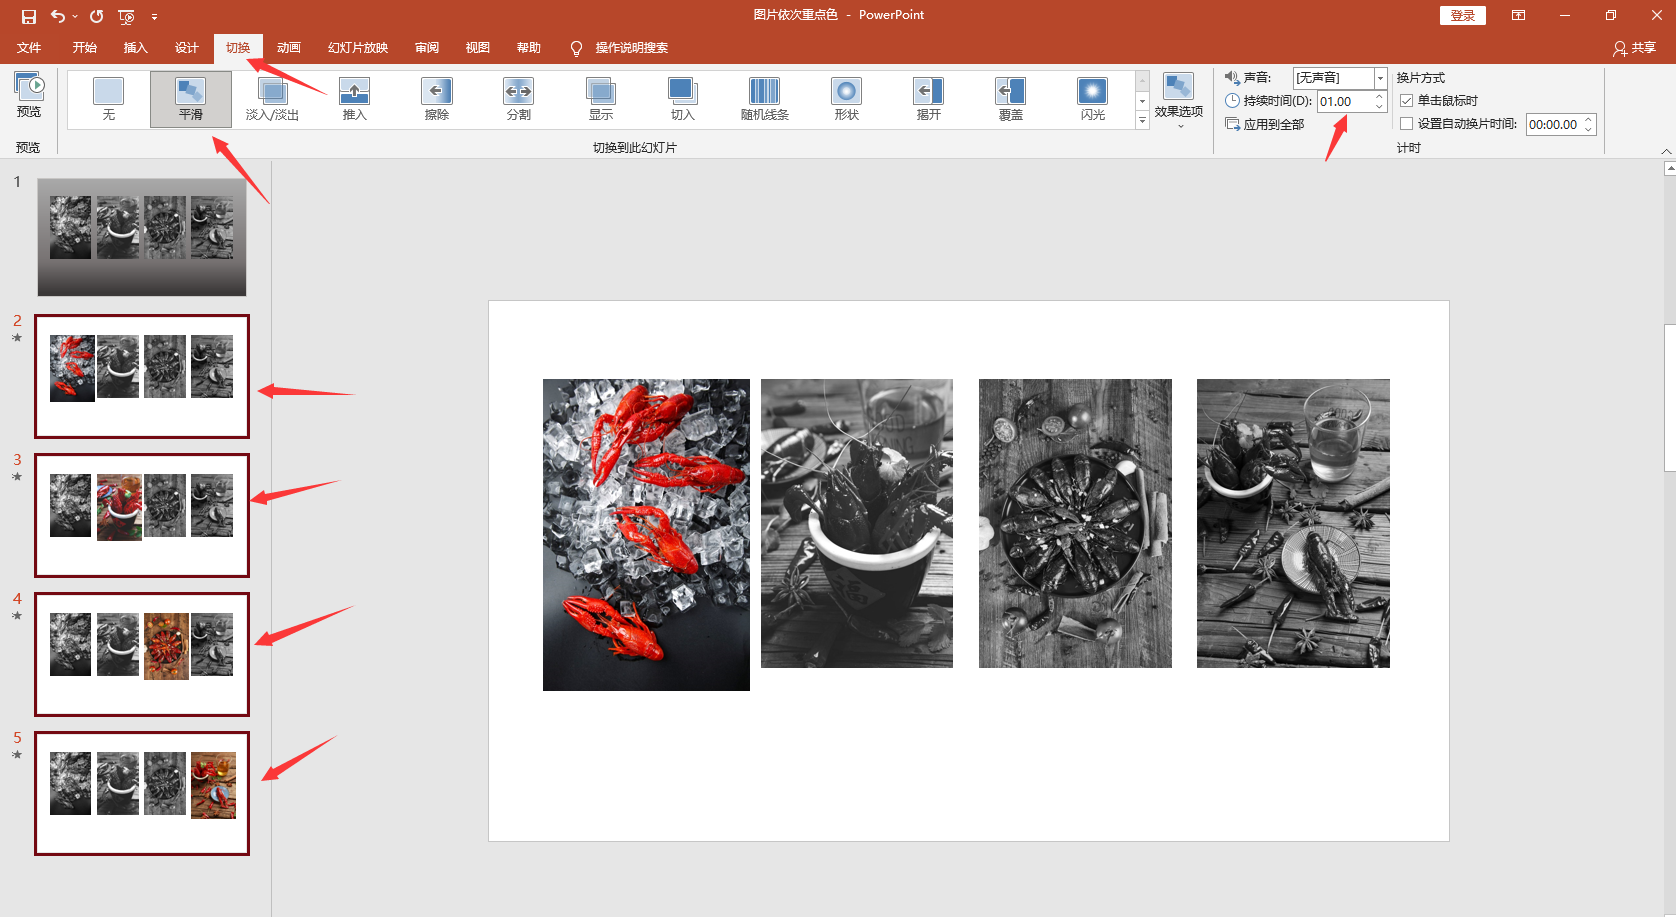Select the 形状 shape transition
The width and height of the screenshot is (1676, 917).
(847, 99)
